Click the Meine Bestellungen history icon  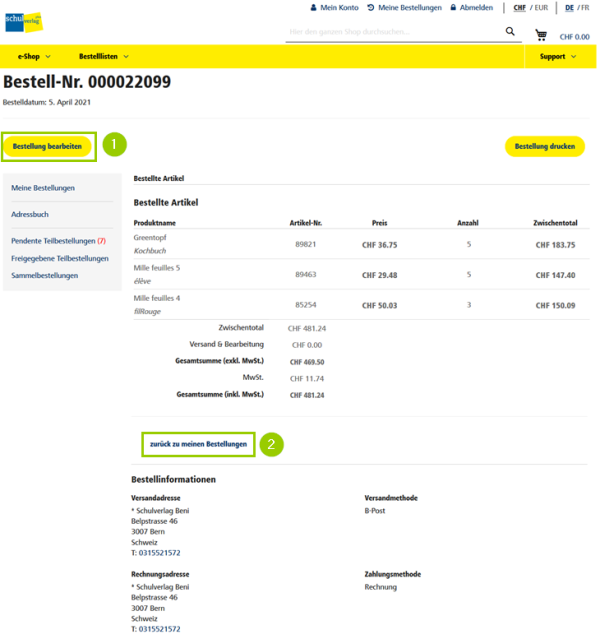click(x=371, y=8)
